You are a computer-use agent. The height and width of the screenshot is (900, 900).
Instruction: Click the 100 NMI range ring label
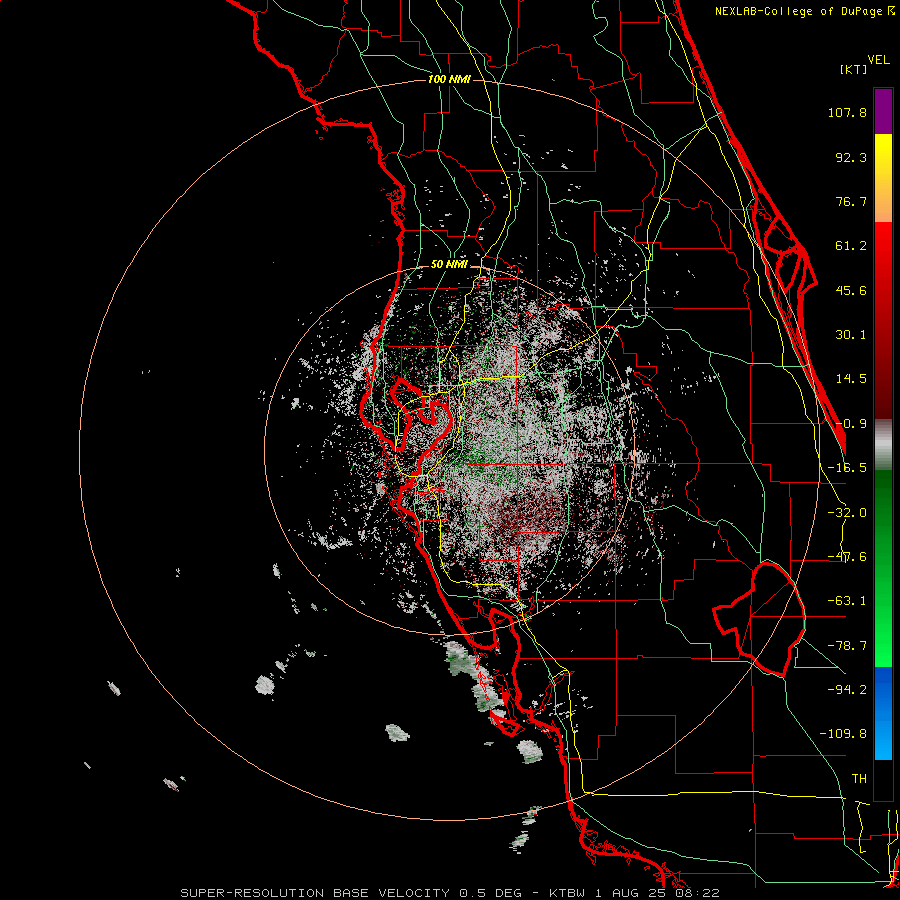pos(449,79)
